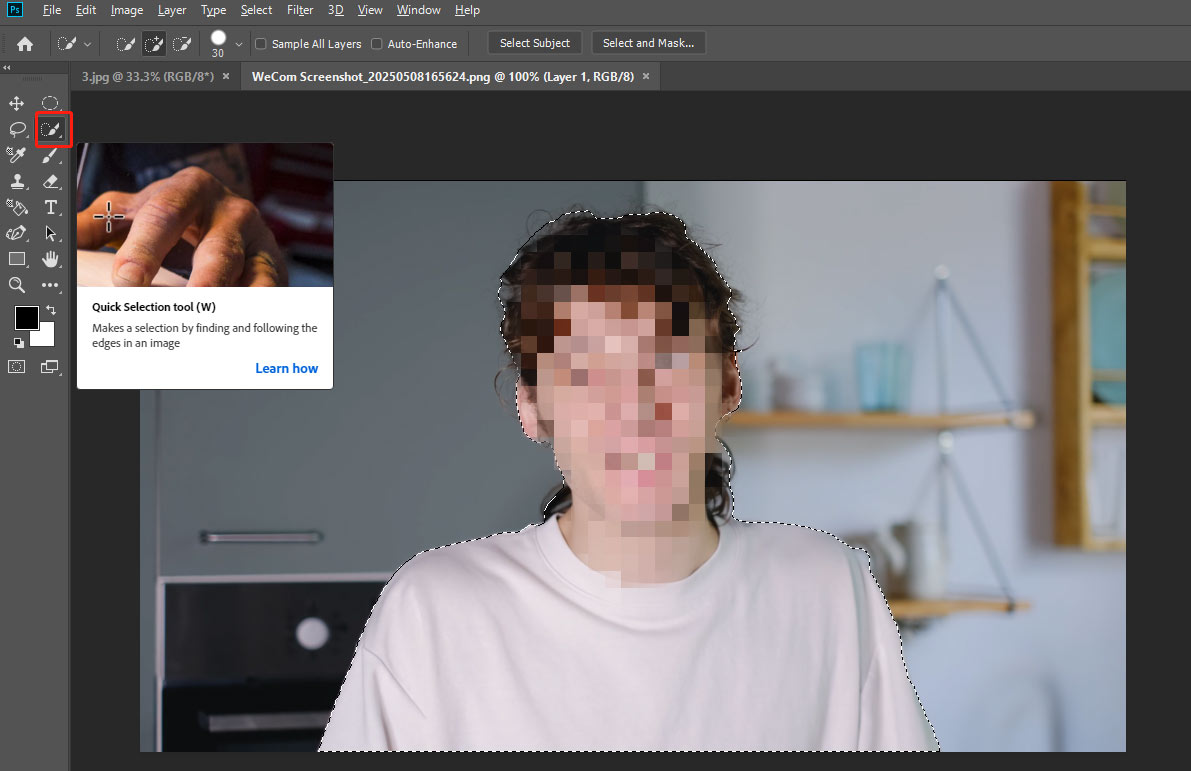Select the Zoom tool
Screen dimensions: 1191x771
click(17, 285)
